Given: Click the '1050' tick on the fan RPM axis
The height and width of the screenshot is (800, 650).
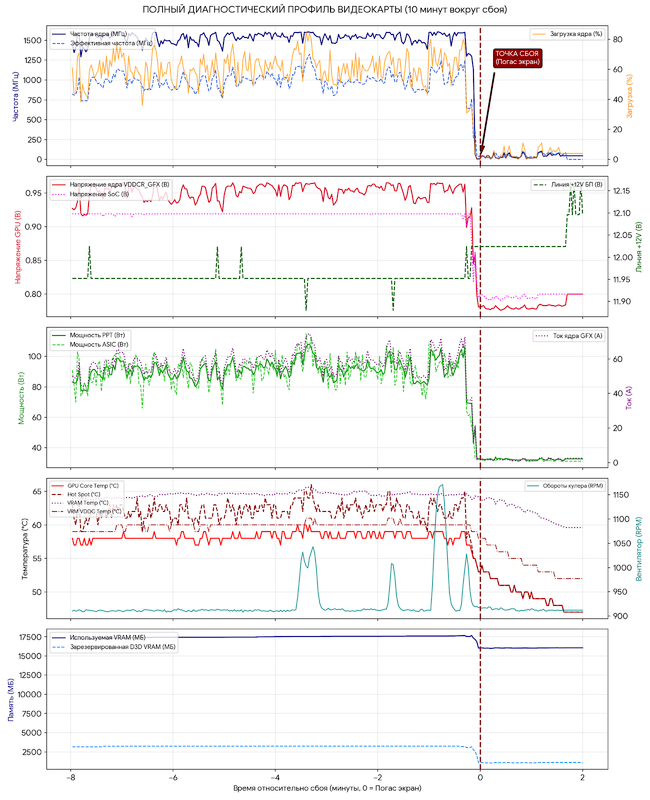Looking at the screenshot, I should coord(621,543).
